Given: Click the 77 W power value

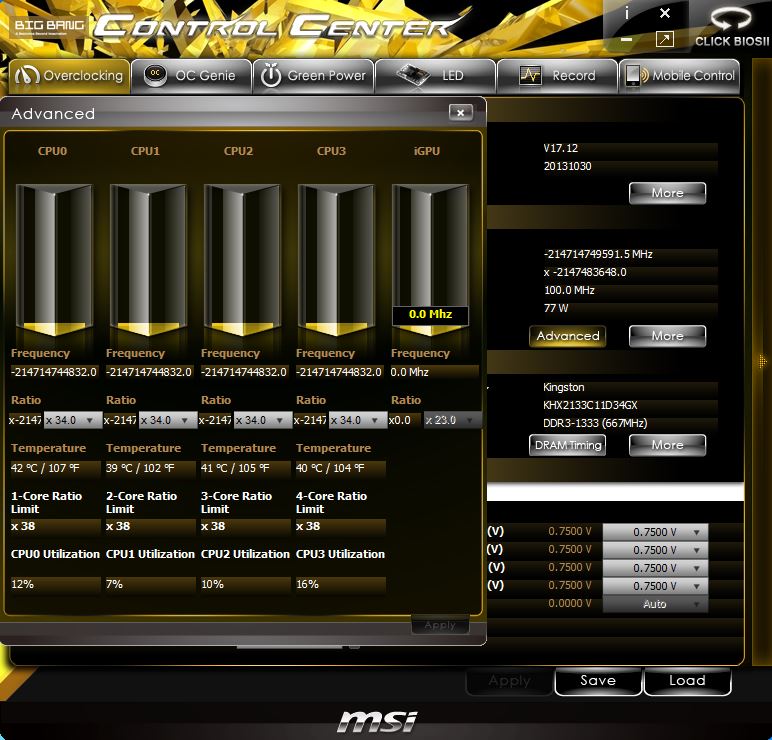Looking at the screenshot, I should pyautogui.click(x=556, y=308).
